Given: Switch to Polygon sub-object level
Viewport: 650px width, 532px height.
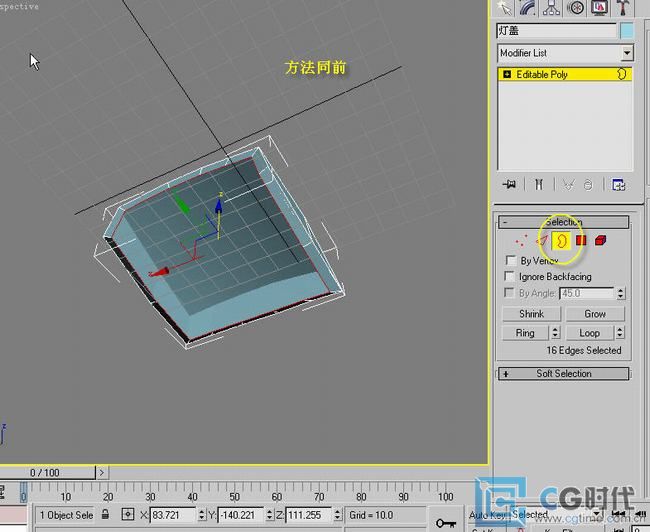Looking at the screenshot, I should (x=581, y=240).
